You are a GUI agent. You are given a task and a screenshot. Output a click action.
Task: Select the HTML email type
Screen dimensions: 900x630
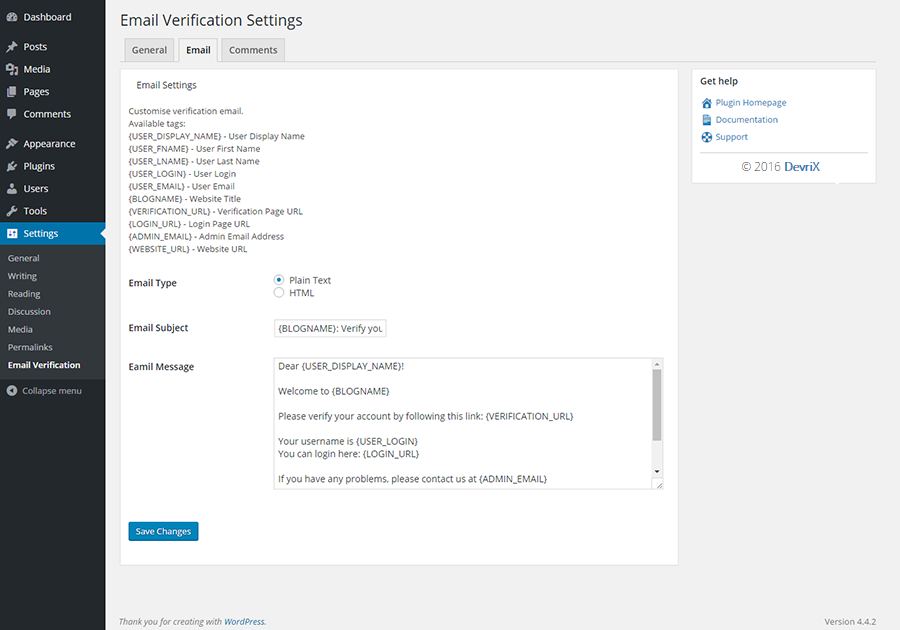(279, 293)
